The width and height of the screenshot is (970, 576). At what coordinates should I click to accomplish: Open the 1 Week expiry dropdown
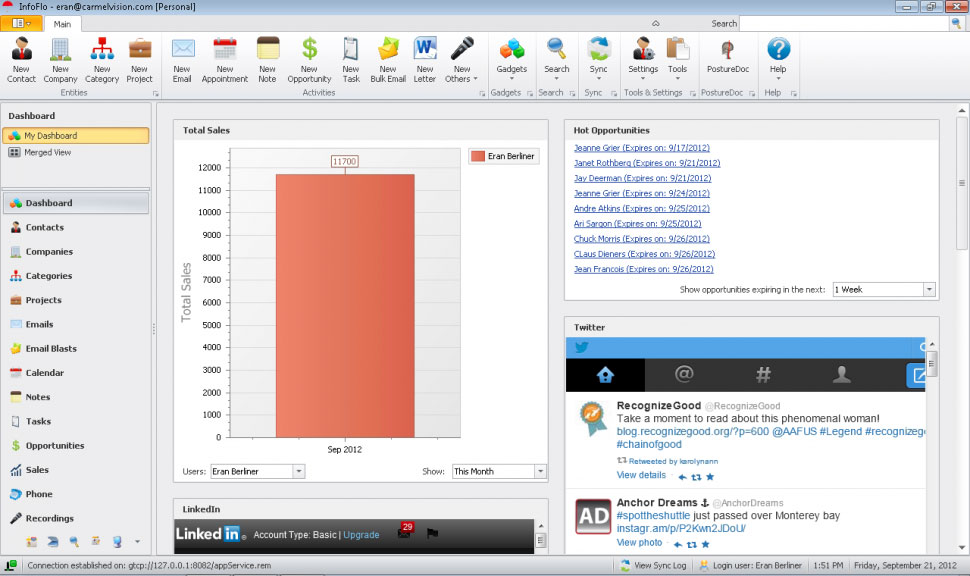click(929, 290)
